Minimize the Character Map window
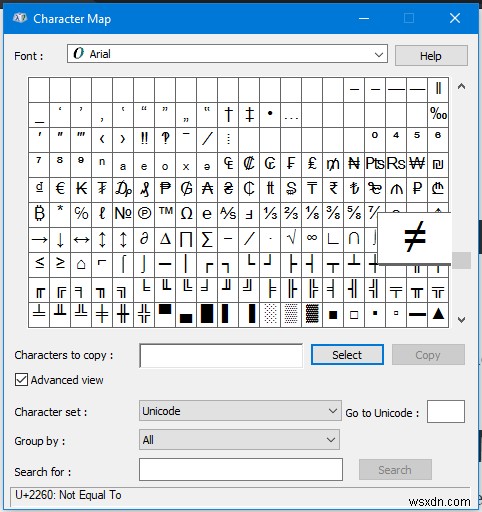The width and height of the screenshot is (482, 512). pos(364,18)
